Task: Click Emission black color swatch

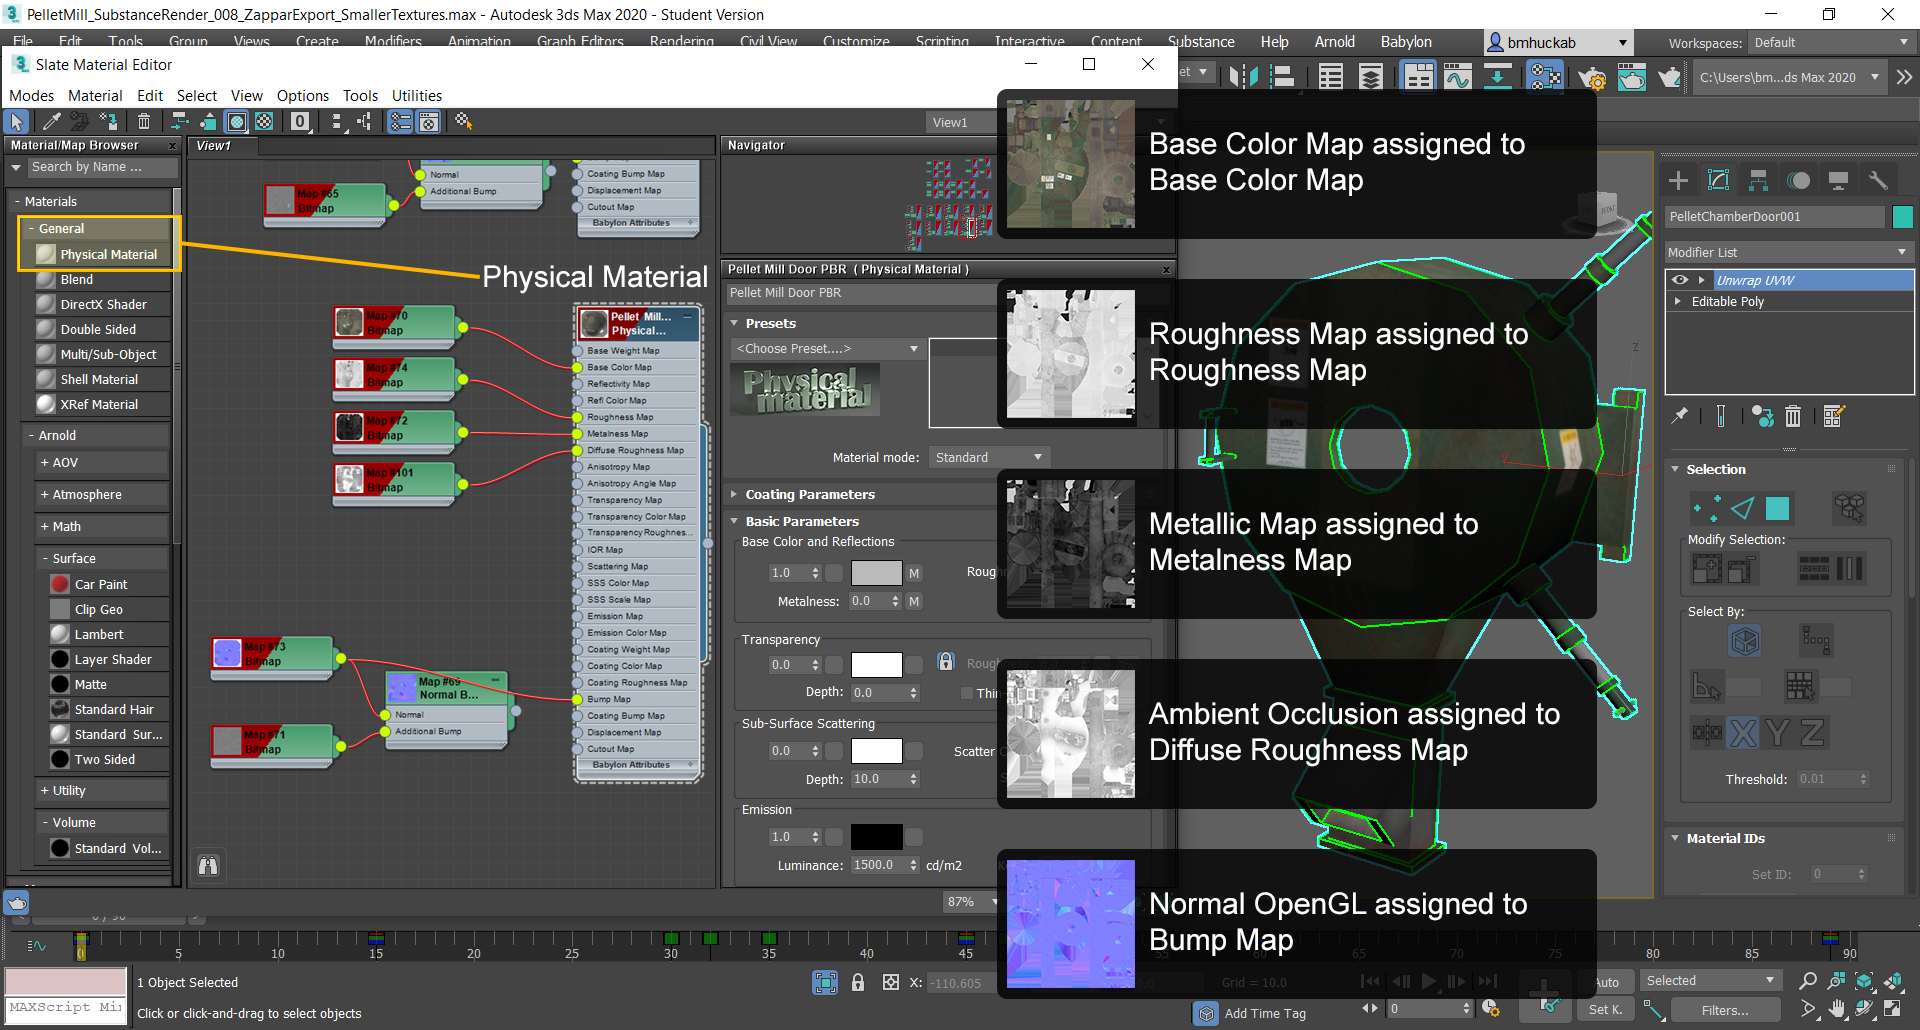Action: pyautogui.click(x=876, y=837)
